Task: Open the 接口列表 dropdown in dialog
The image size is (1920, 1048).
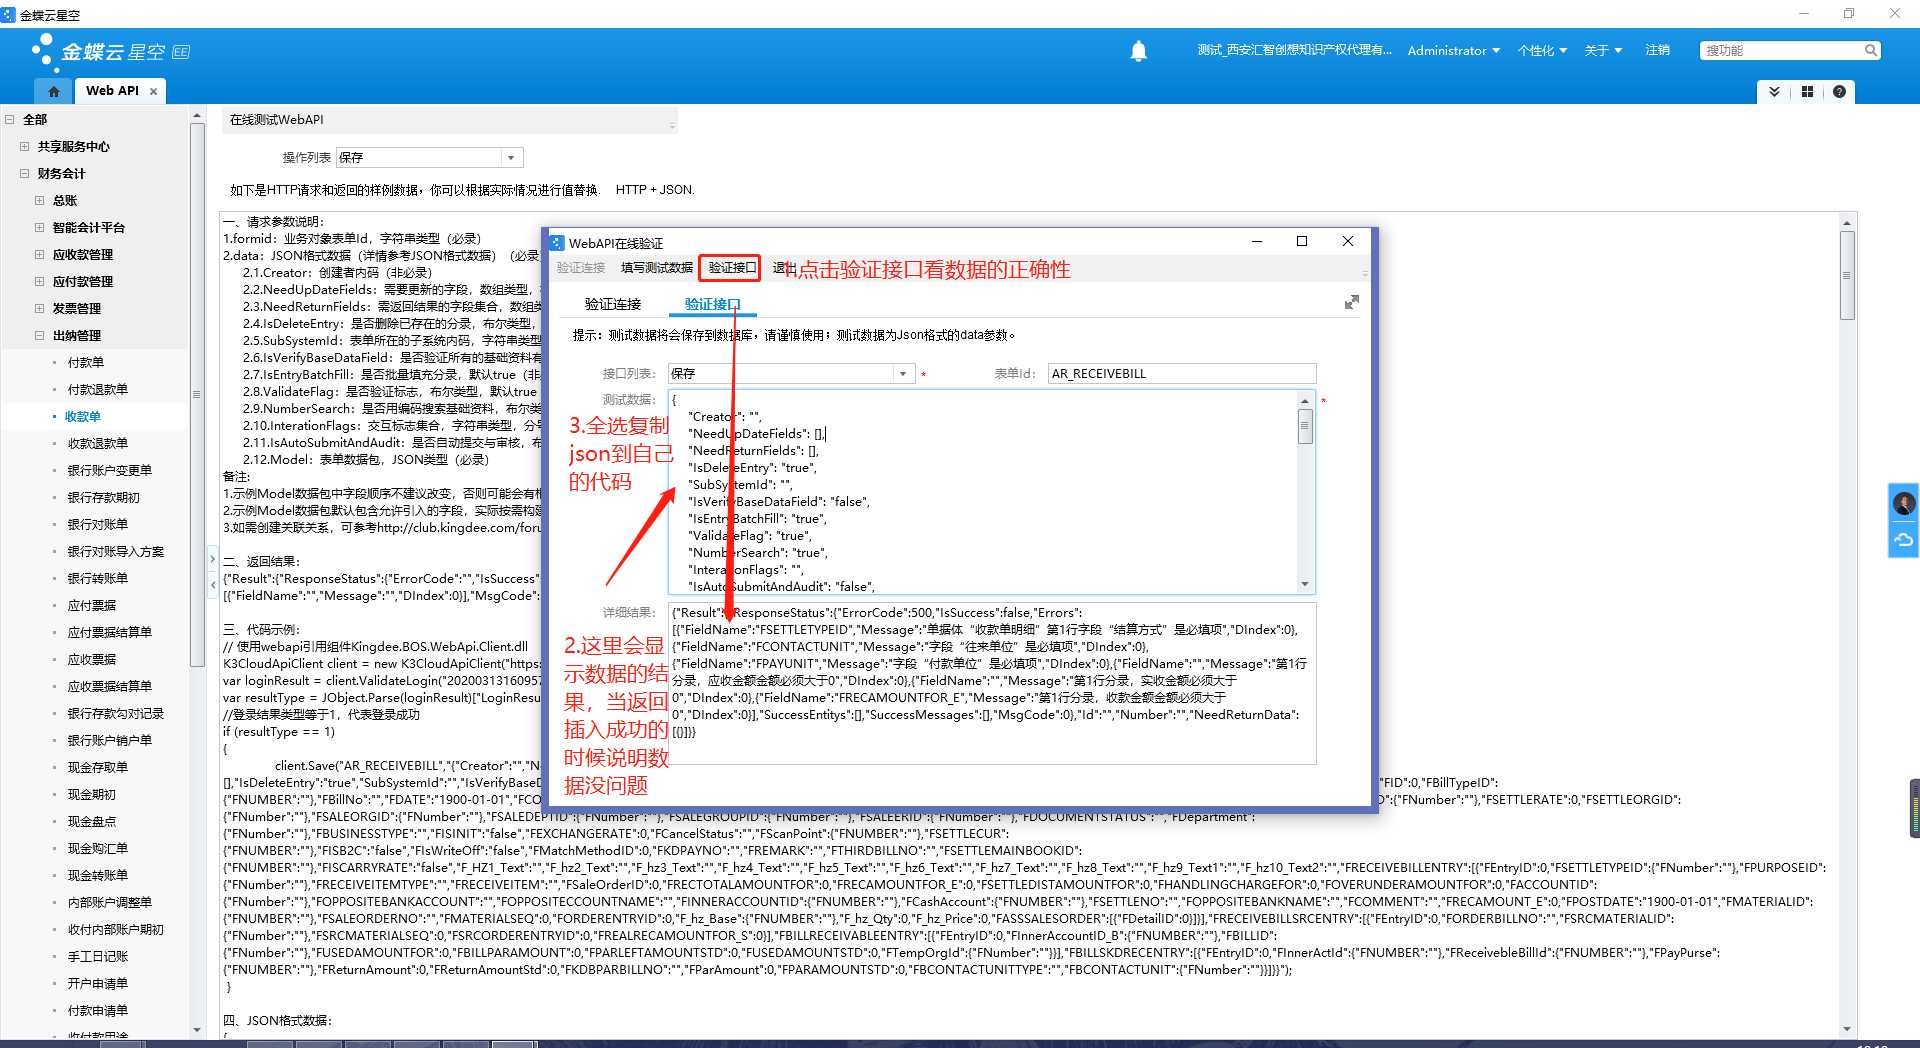Action: 902,373
